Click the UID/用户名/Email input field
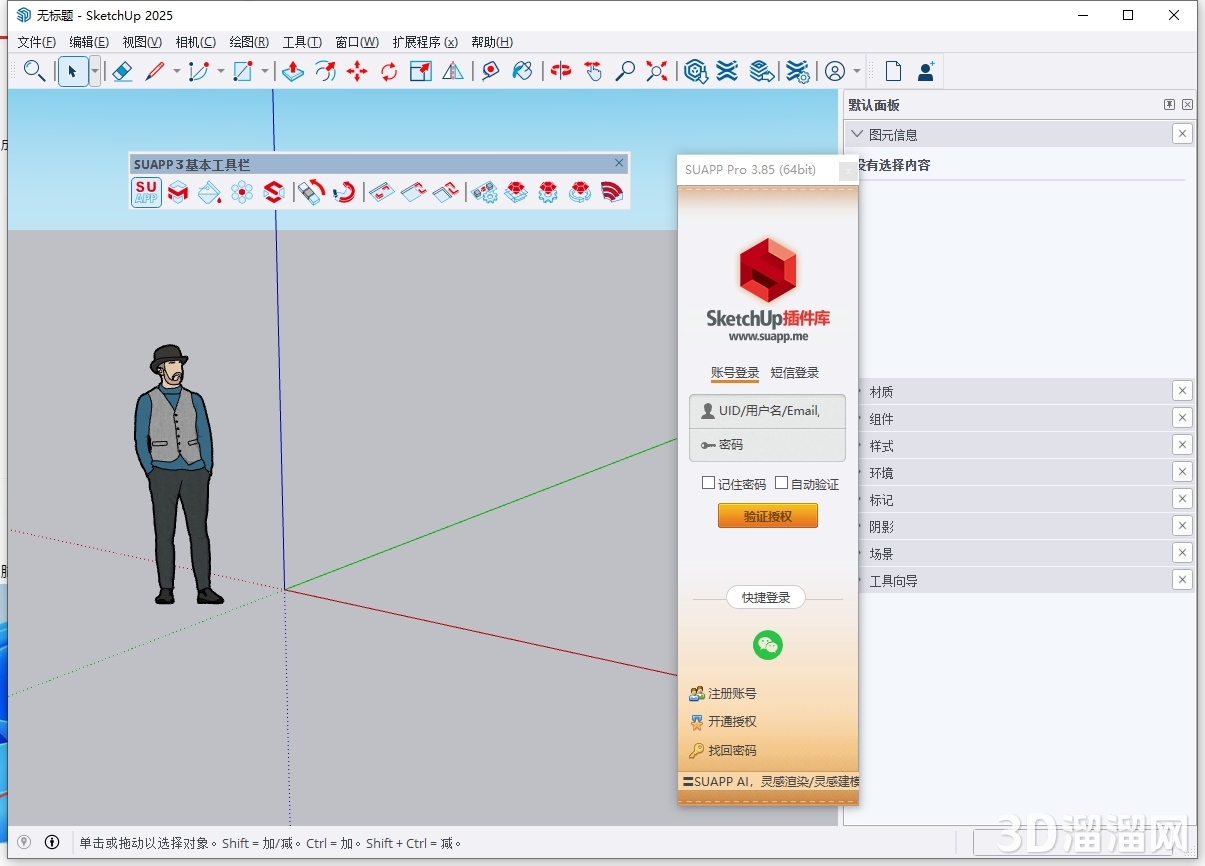Image resolution: width=1205 pixels, height=866 pixels. tap(768, 410)
